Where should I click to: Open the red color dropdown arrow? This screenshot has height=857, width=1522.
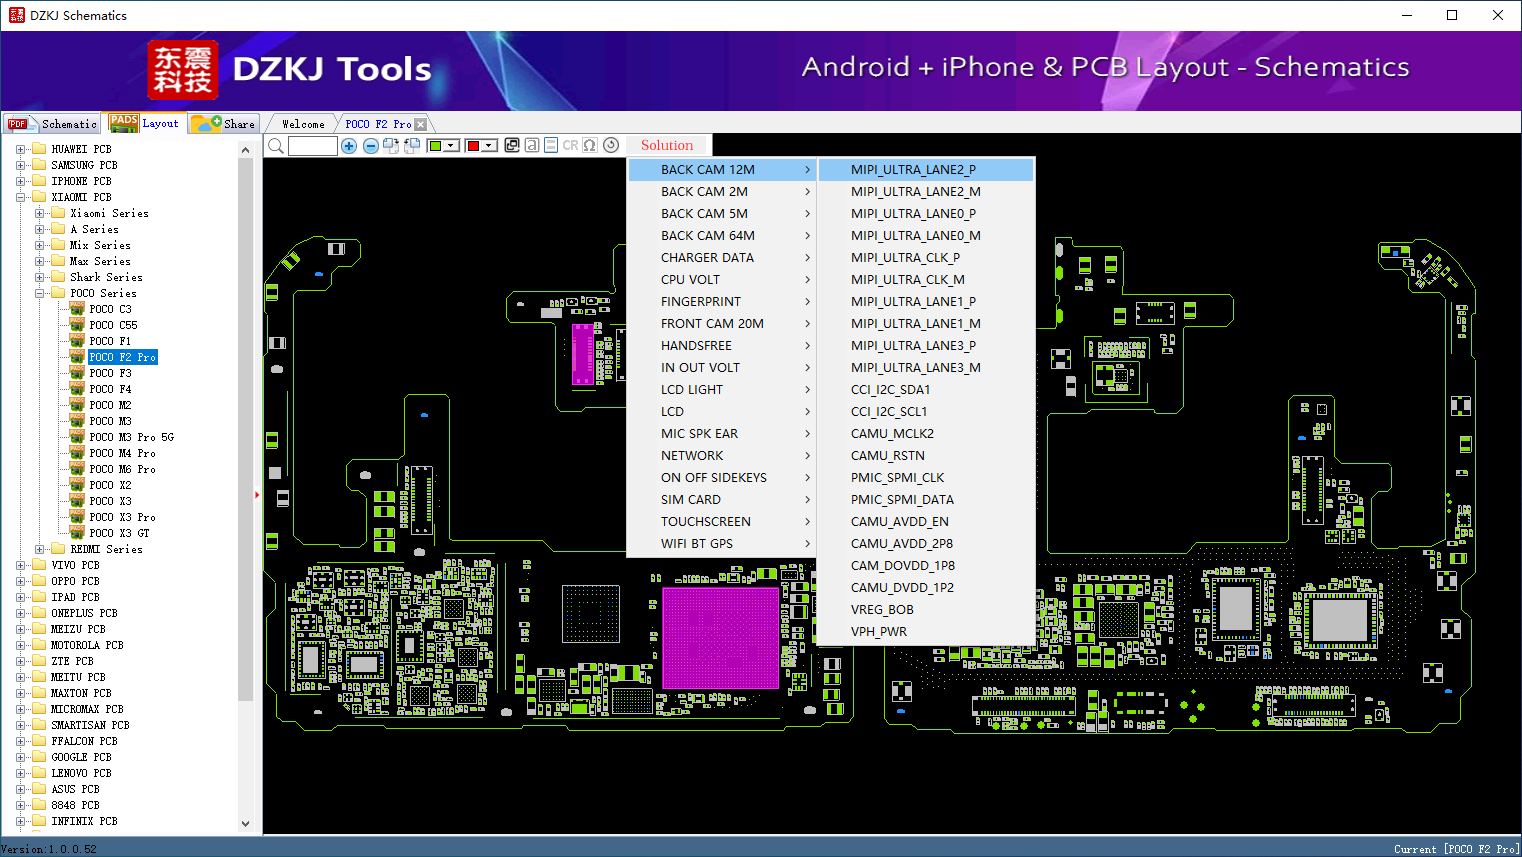click(x=490, y=146)
